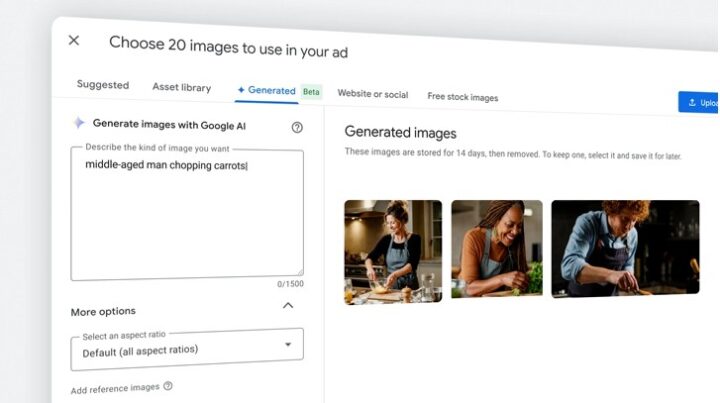Click the sparkle icon on Generated tab
The image size is (720, 403).
(241, 90)
